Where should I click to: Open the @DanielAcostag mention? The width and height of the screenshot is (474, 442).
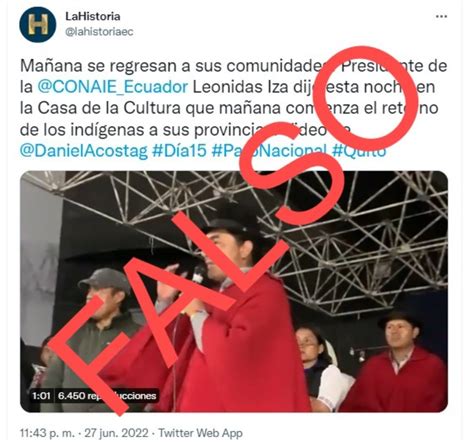pyautogui.click(x=83, y=151)
